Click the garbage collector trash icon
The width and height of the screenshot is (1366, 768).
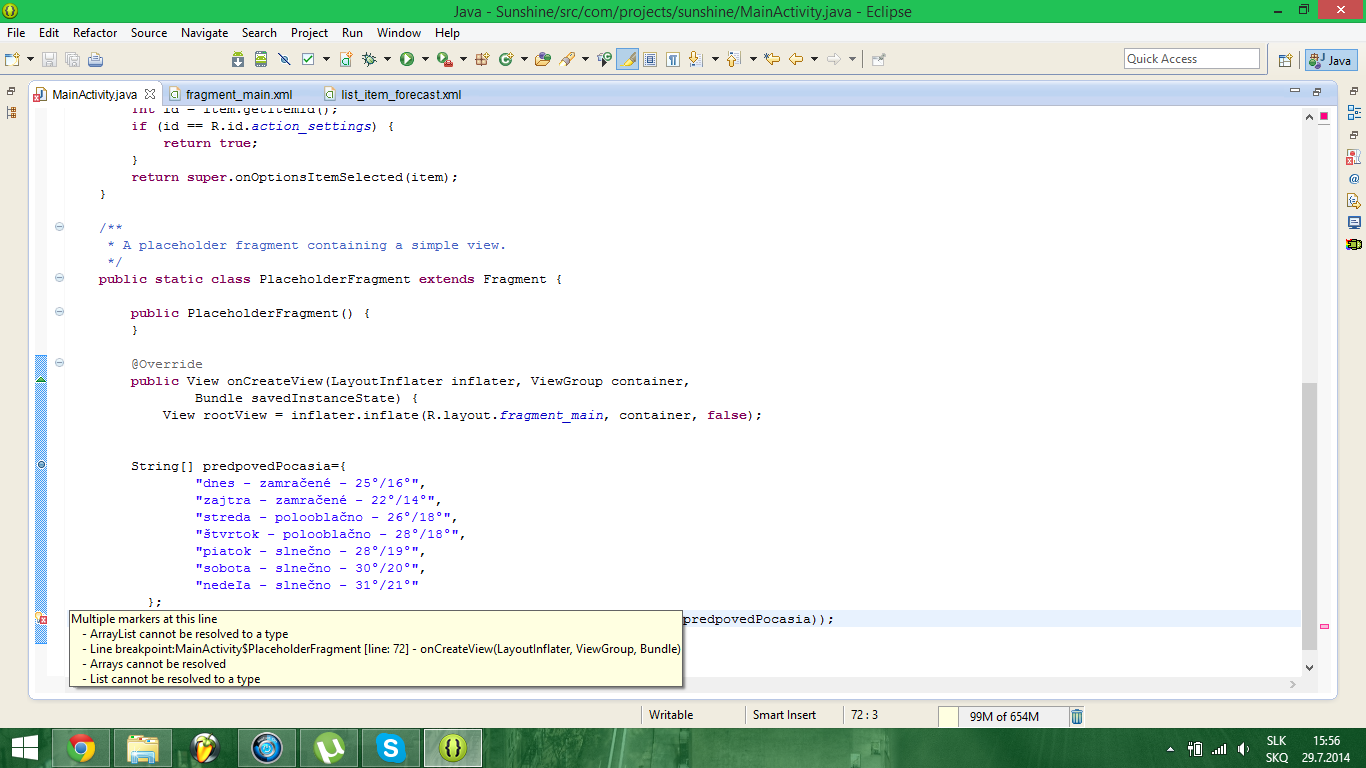click(x=1077, y=716)
